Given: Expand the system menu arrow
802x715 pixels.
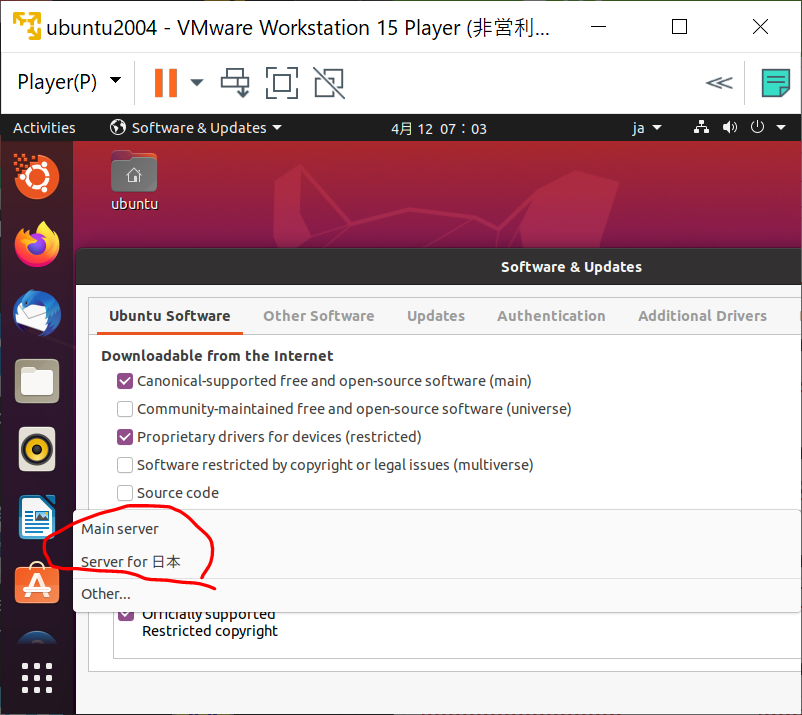Looking at the screenshot, I should click(x=781, y=128).
